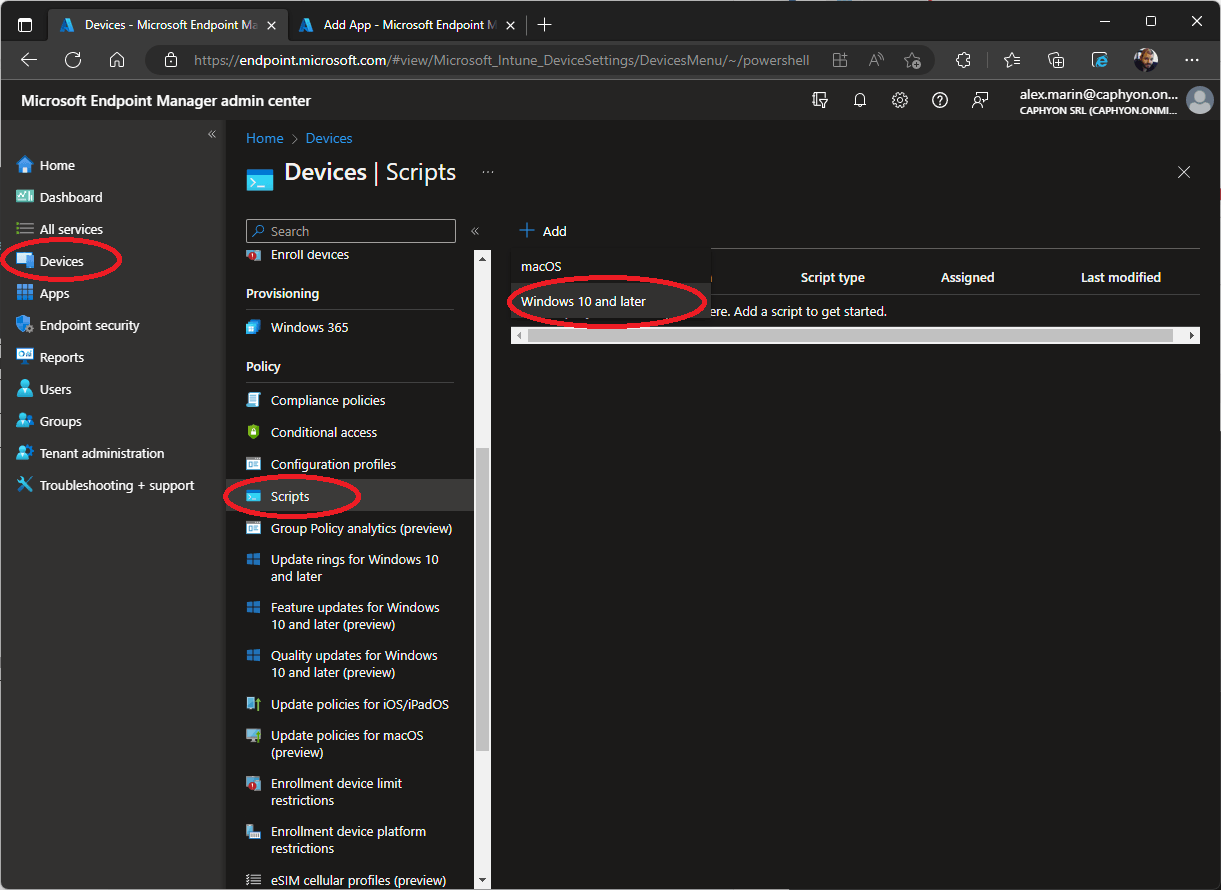Open browser Settings and more menu
The height and width of the screenshot is (890, 1221).
pos(1192,60)
